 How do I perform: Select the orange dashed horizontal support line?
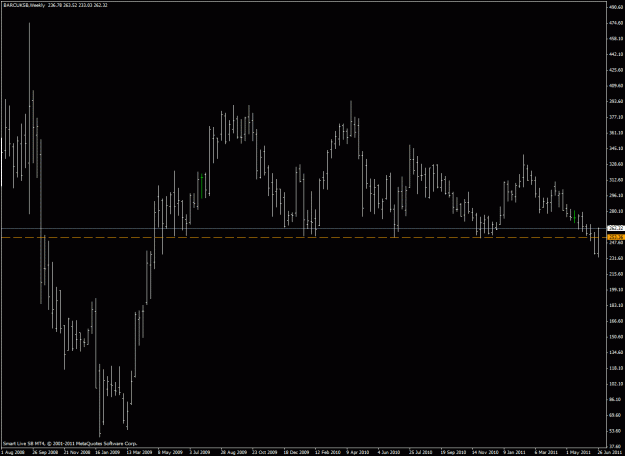303,237
